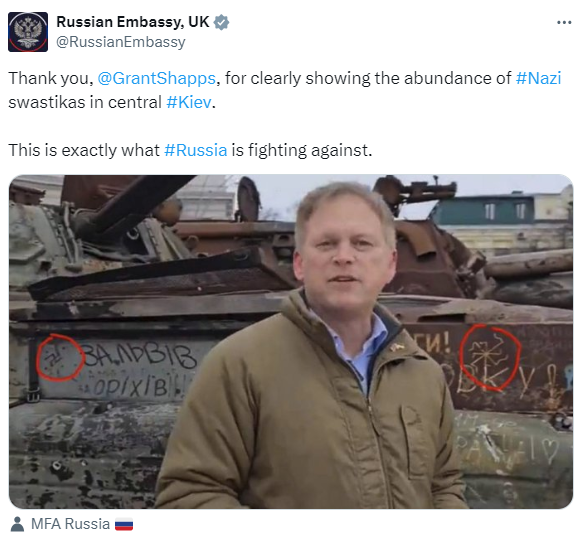582x535 pixels.
Task: Open the @GrantShapps mention
Action: (x=156, y=78)
